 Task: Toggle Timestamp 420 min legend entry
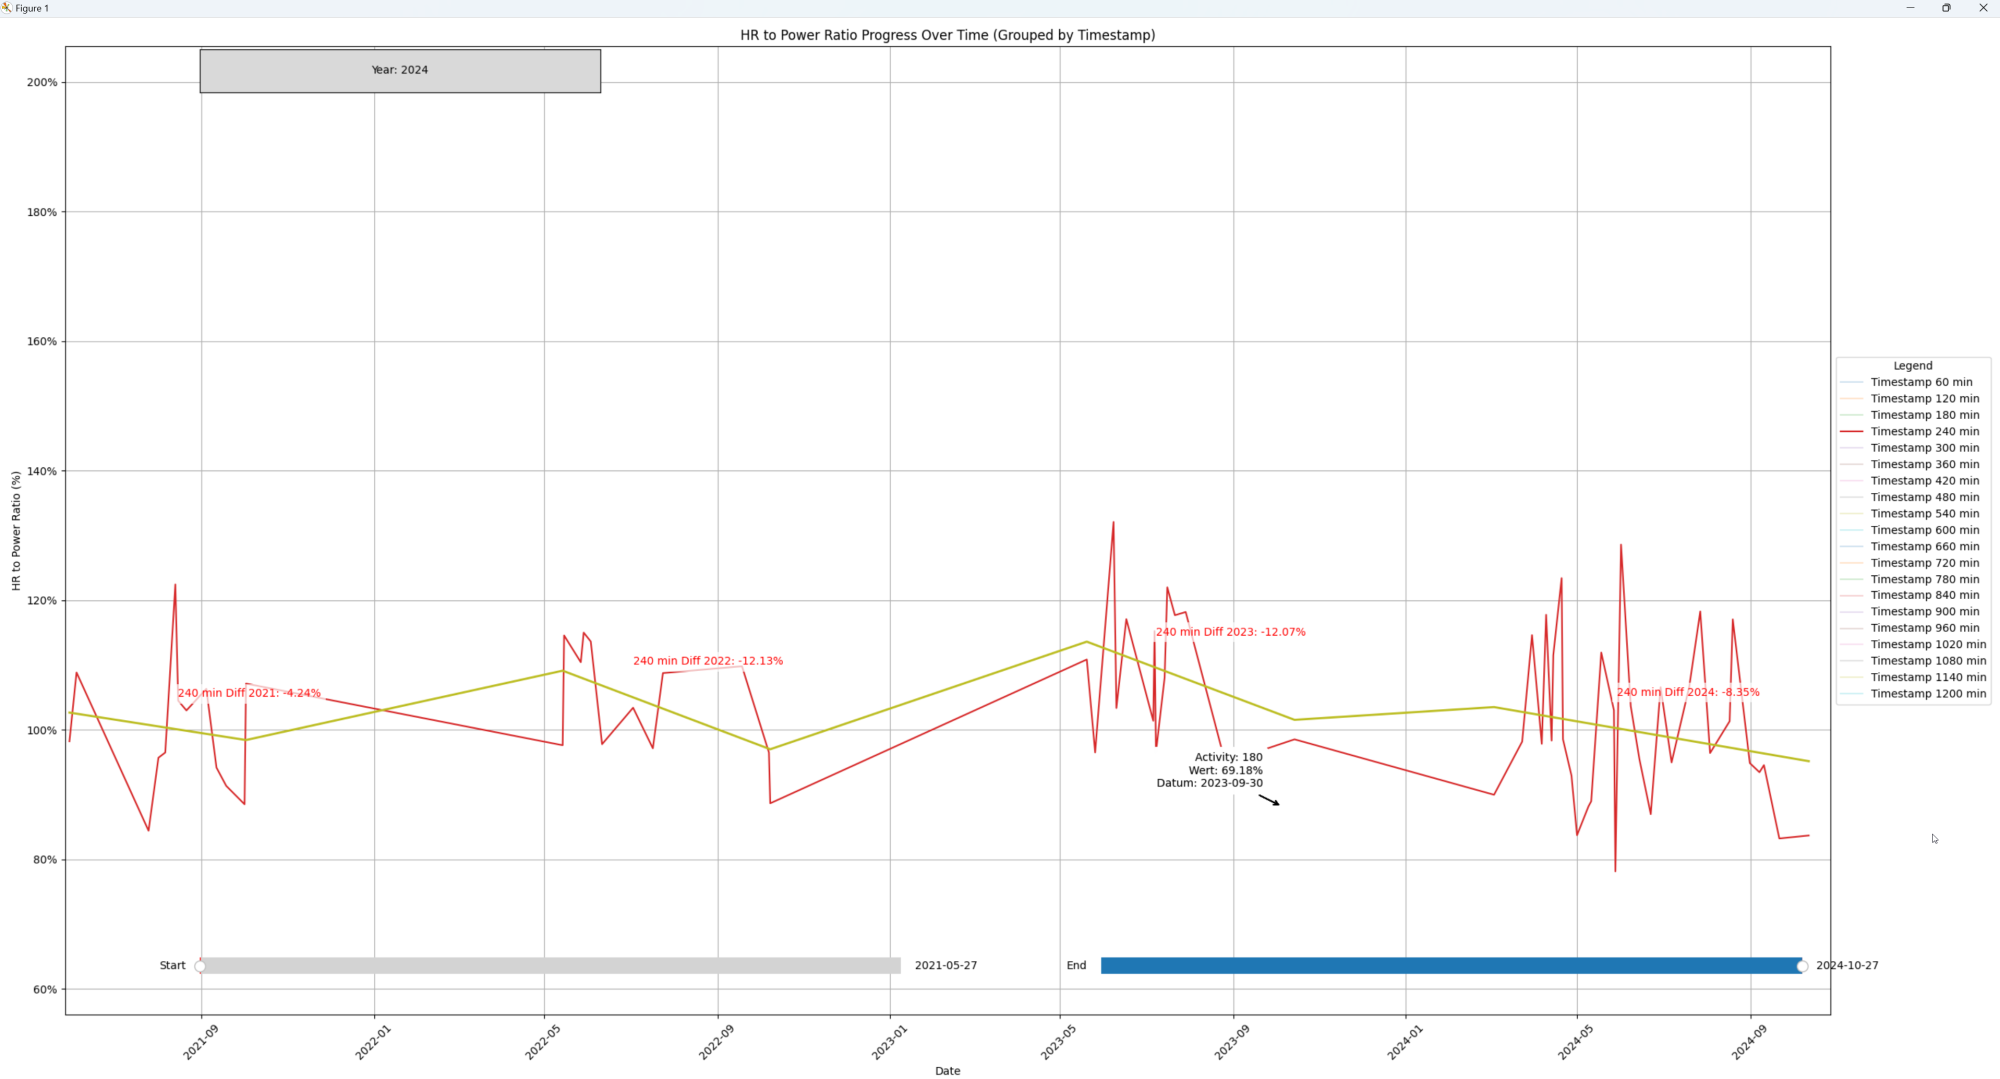(1909, 481)
